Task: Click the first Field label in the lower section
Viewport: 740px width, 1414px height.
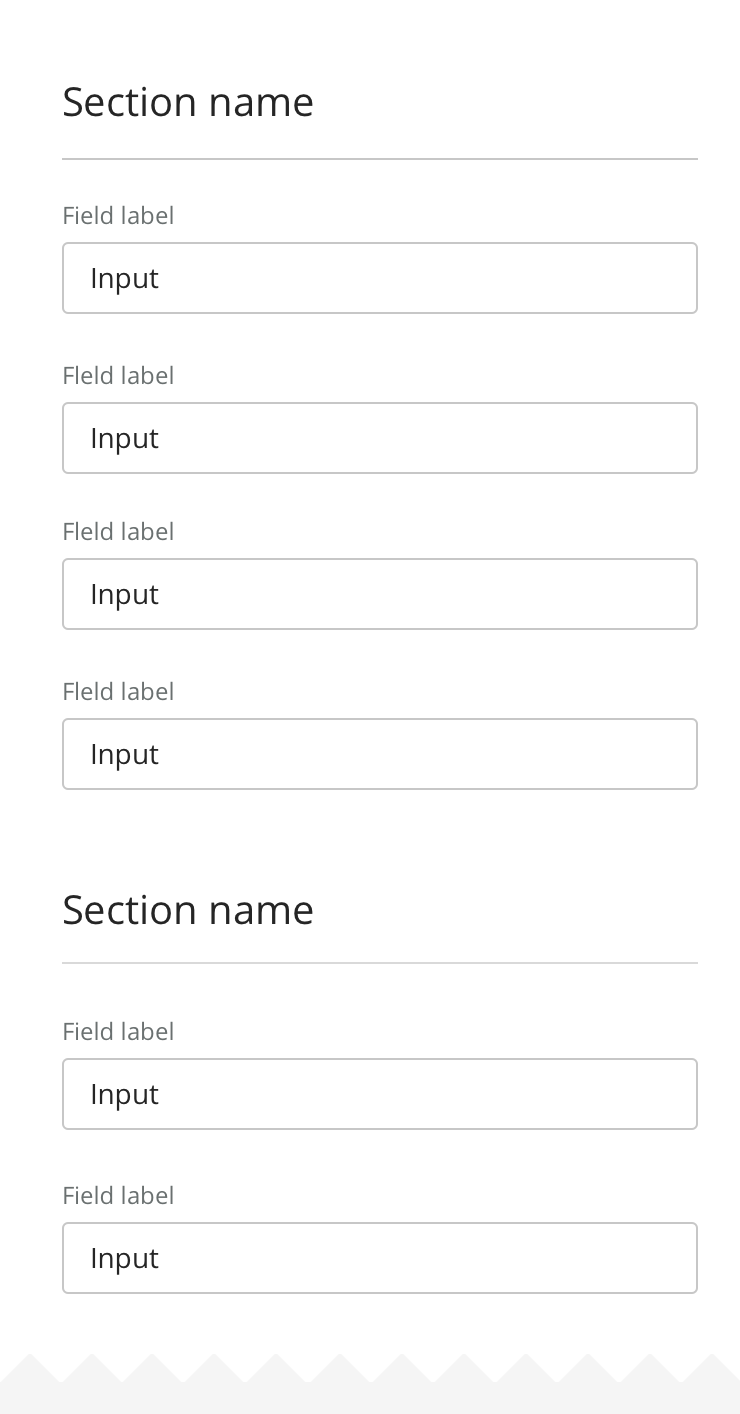Action: [x=118, y=1032]
